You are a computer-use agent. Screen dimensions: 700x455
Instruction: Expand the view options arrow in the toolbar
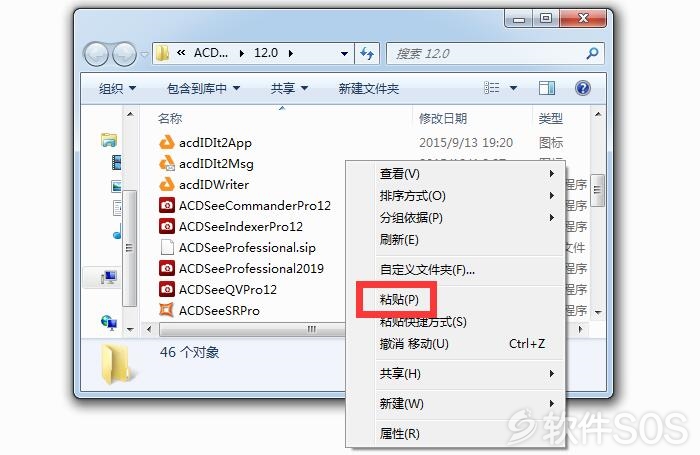(x=513, y=88)
